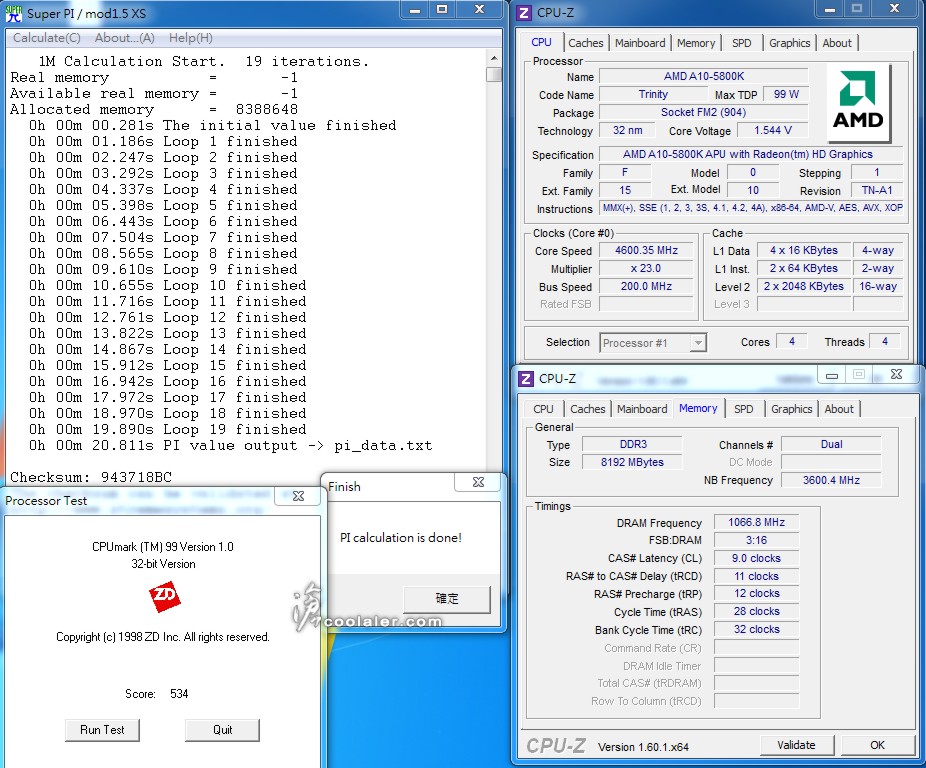Click the Memory CPU-Z window Z icon
Viewport: 926px width, 768px height.
point(526,378)
